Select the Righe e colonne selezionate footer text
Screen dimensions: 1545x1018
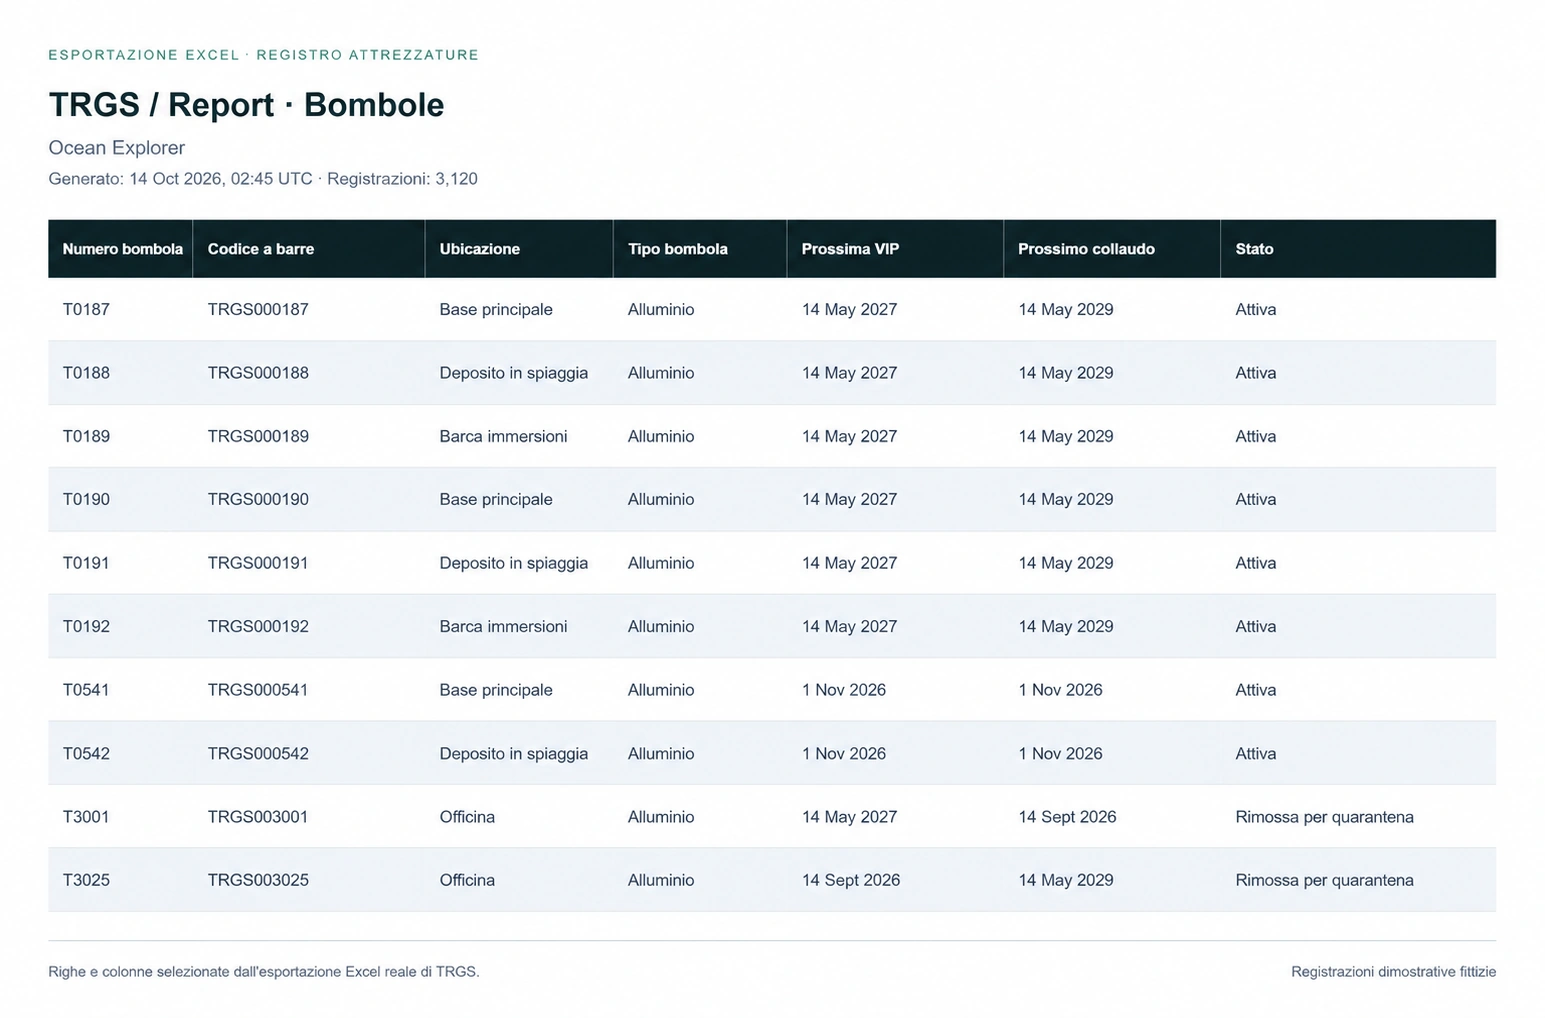(x=264, y=972)
